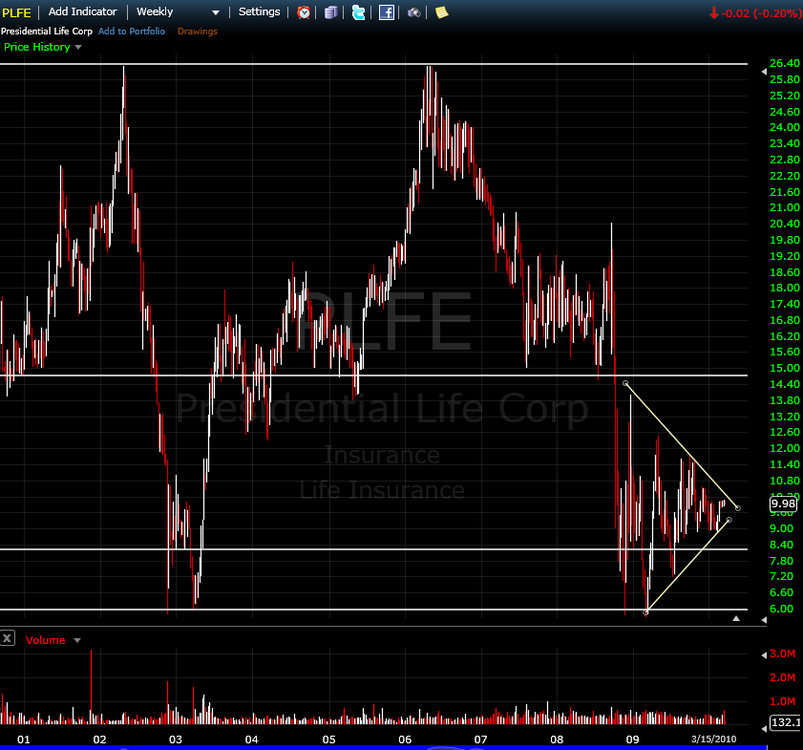This screenshot has width=803, height=750.
Task: Open the Drawings link
Action: [x=197, y=31]
